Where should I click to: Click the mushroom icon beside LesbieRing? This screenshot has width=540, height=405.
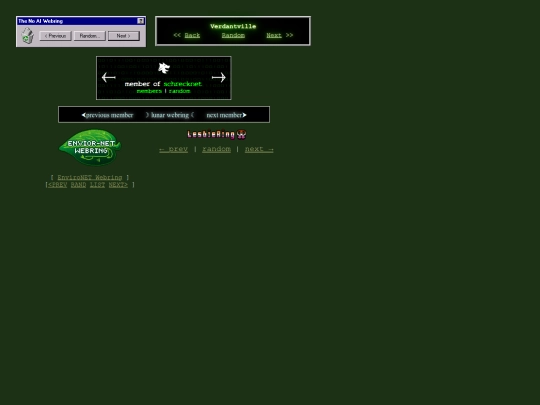coord(241,134)
